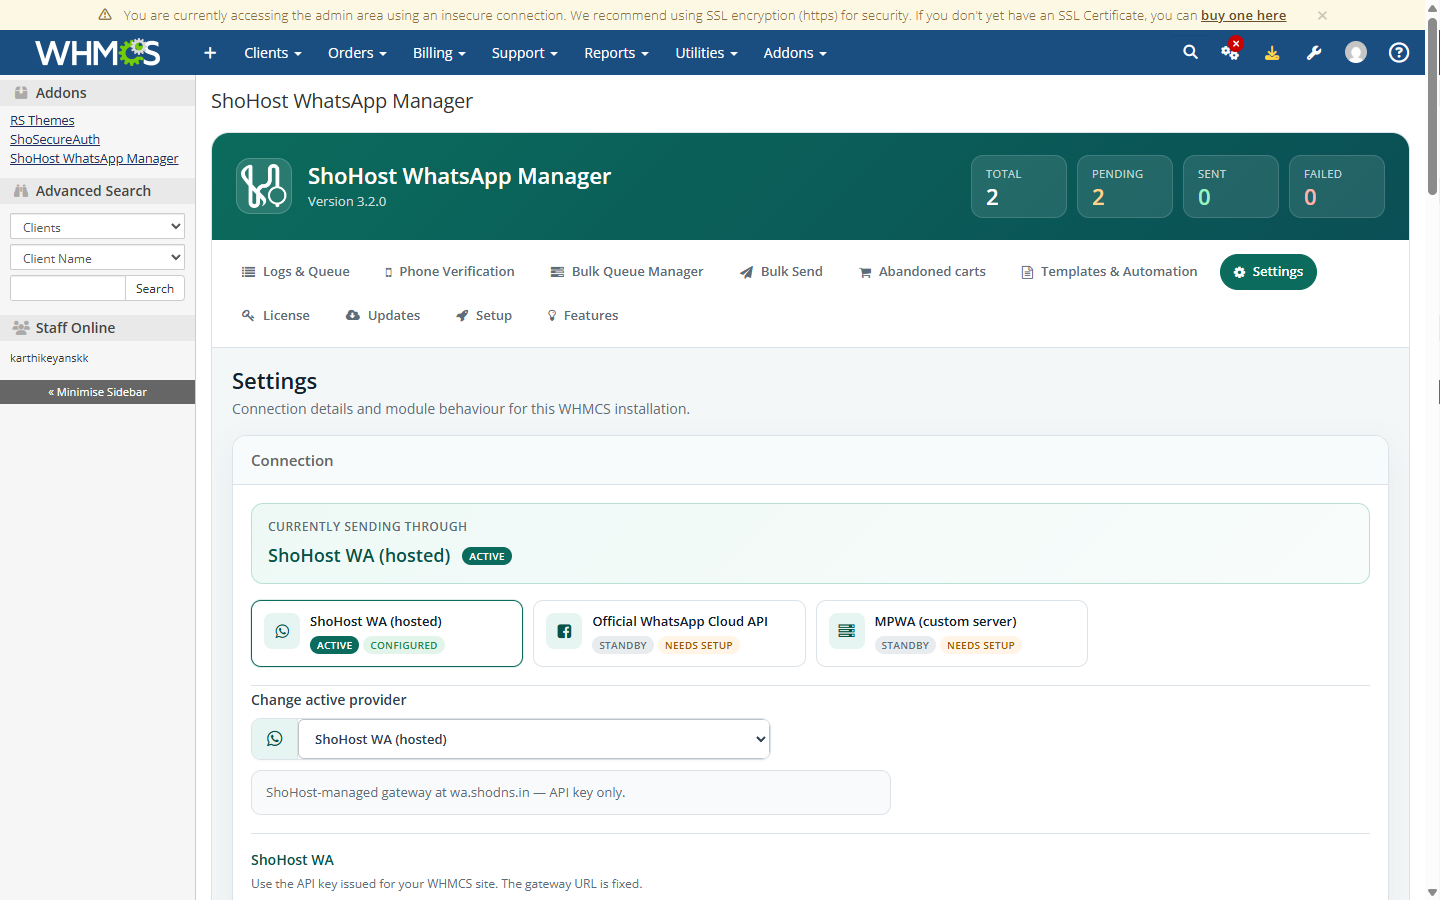Open the ShoSecureAuth sidebar link
This screenshot has width=1440, height=900.
pyautogui.click(x=55, y=139)
